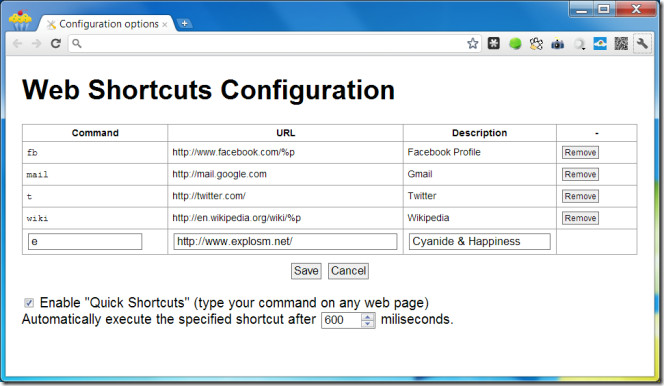Remove the fb Facebook shortcut
Image resolution: width=664 pixels, height=386 pixels.
[x=580, y=152]
